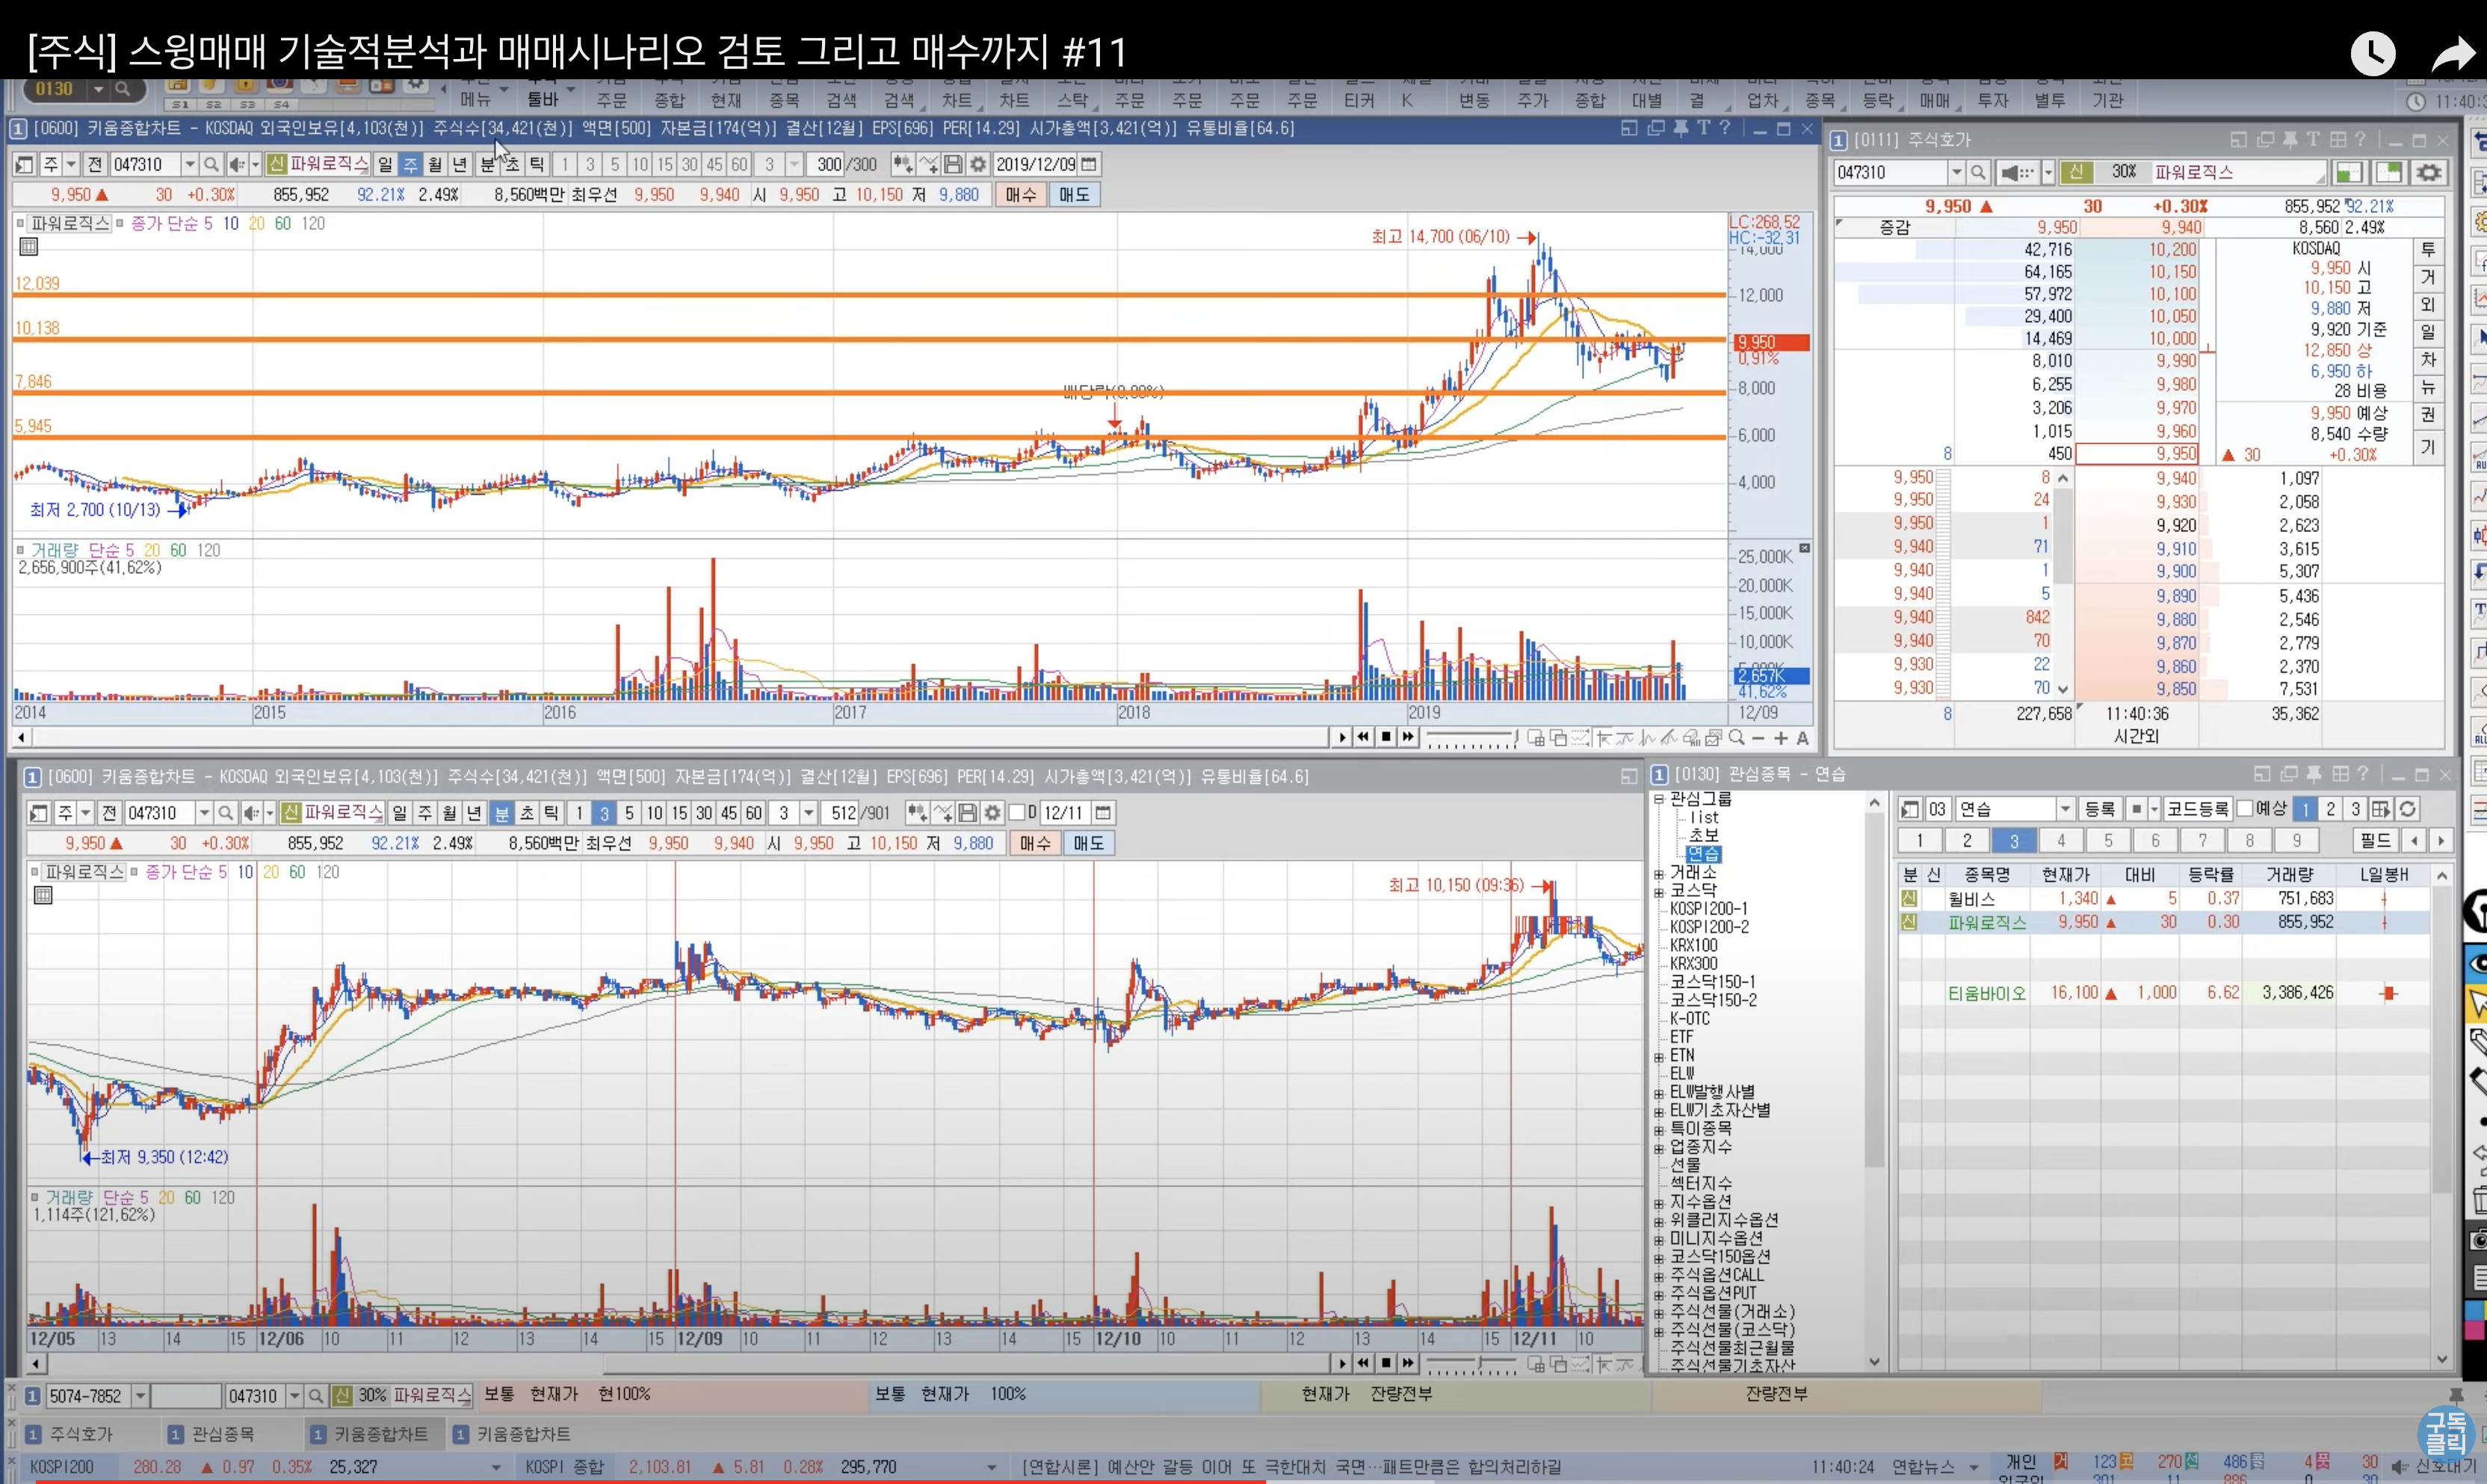Click the stock search magnifier in top chart
The width and height of the screenshot is (2487, 1484).
point(211,164)
